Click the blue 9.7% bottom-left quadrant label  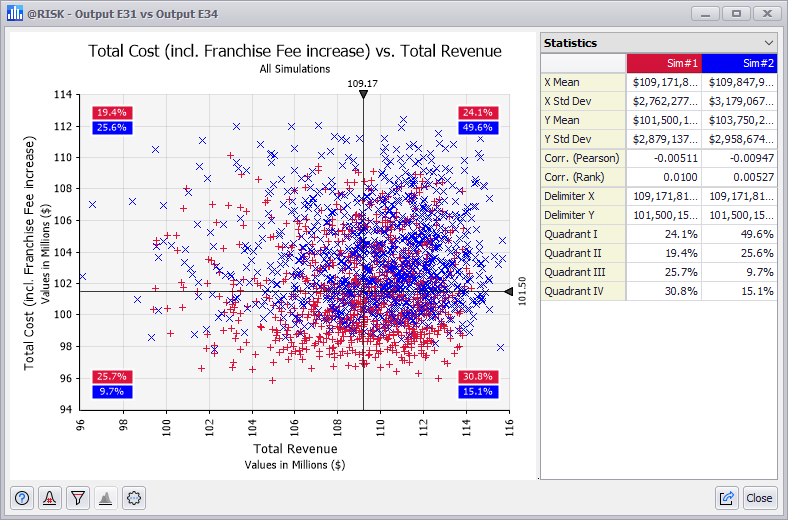[x=111, y=392]
